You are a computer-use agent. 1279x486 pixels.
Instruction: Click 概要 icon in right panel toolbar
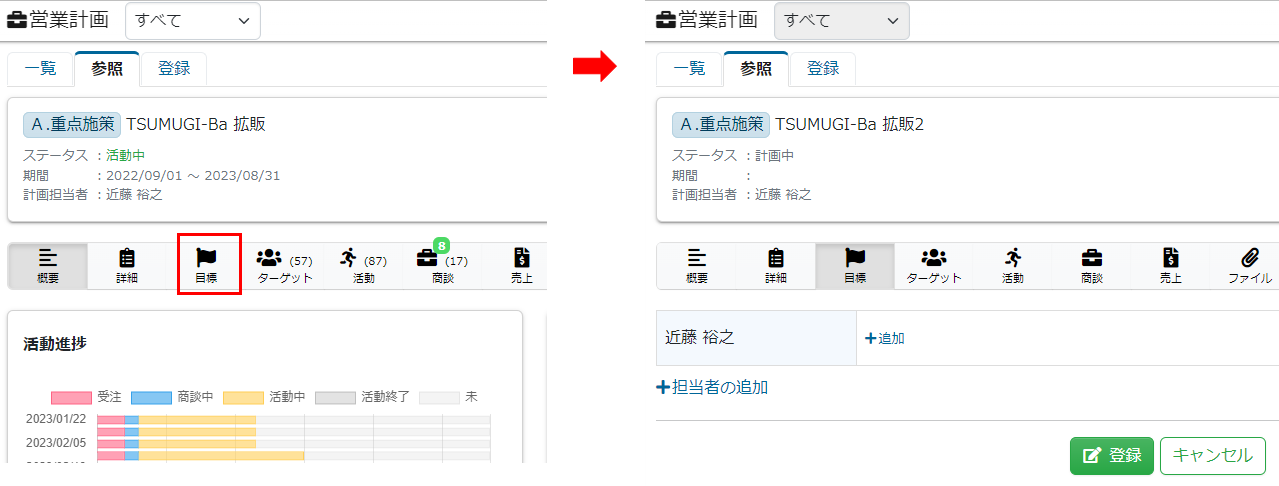click(697, 266)
